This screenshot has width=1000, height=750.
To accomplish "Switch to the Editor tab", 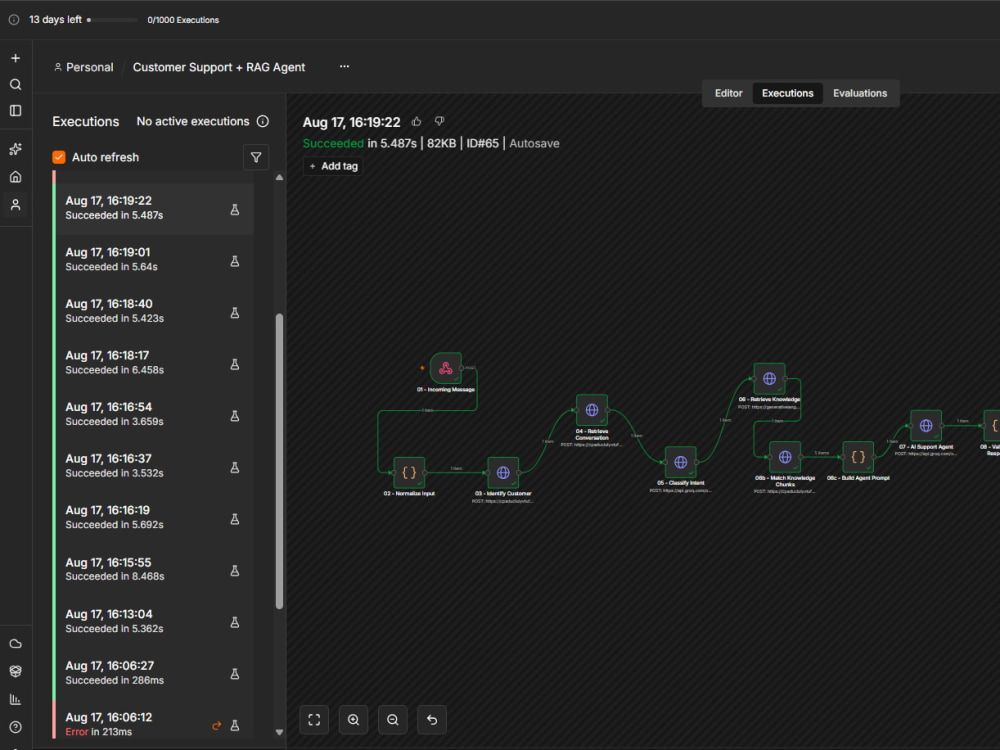I will click(728, 93).
